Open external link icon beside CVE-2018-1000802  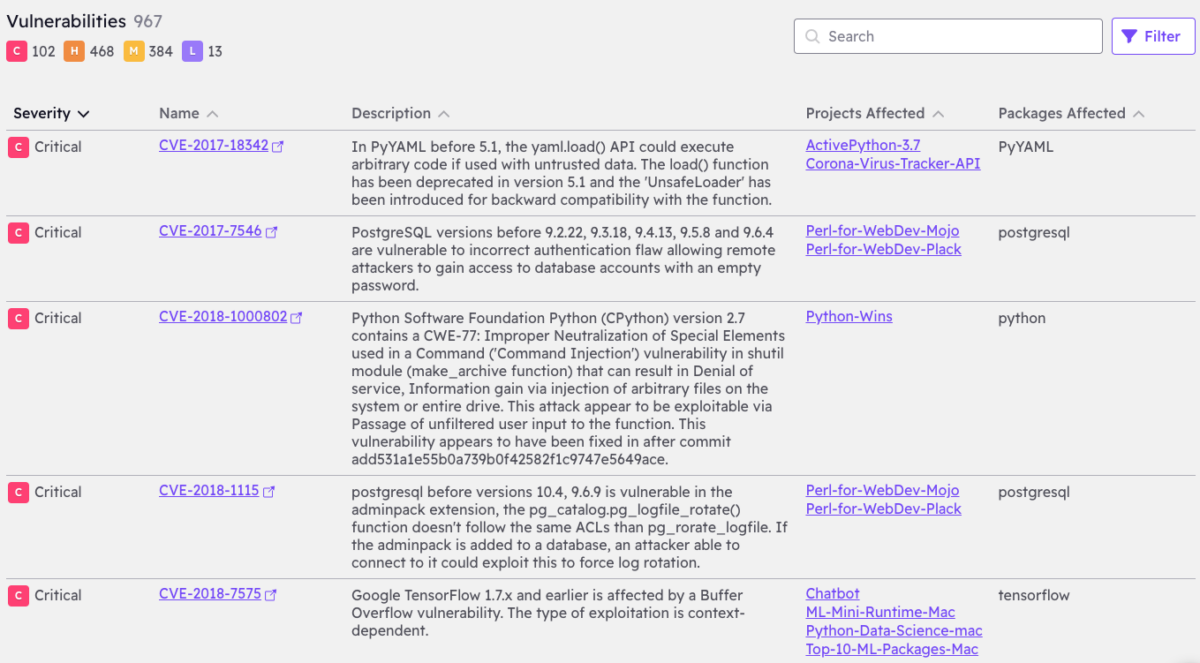pyautogui.click(x=296, y=318)
